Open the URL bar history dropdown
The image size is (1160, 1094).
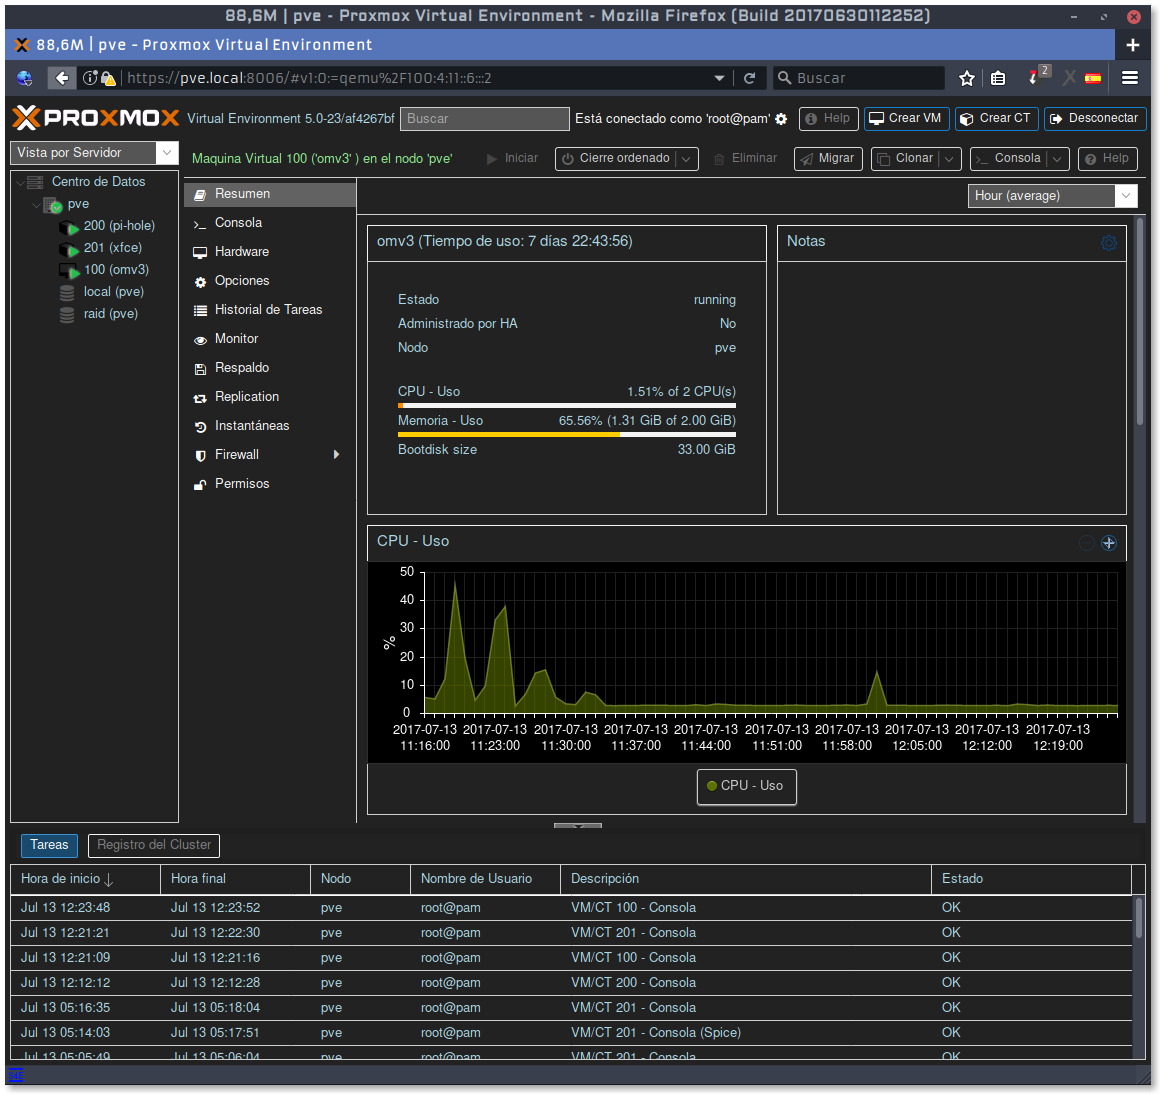tap(718, 78)
